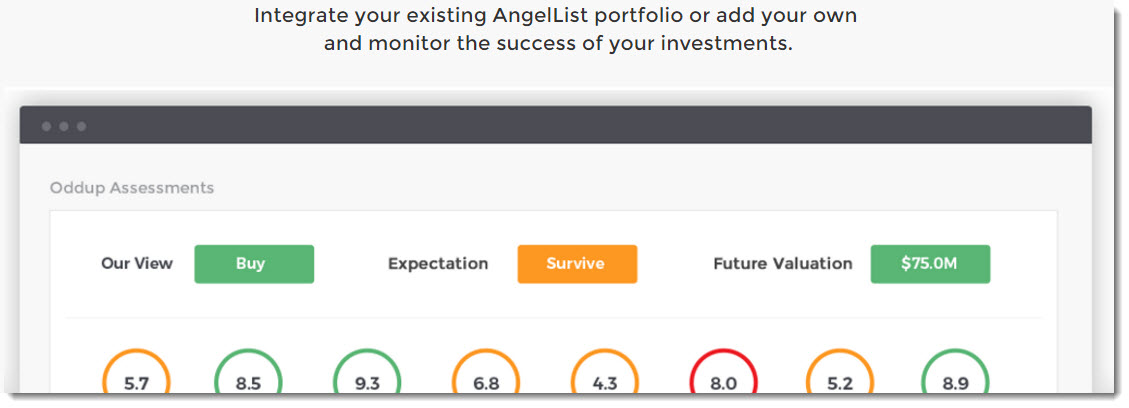Screen dimensions: 1129x408
Task: Select the $75.0M valuation button
Action: pos(930,264)
